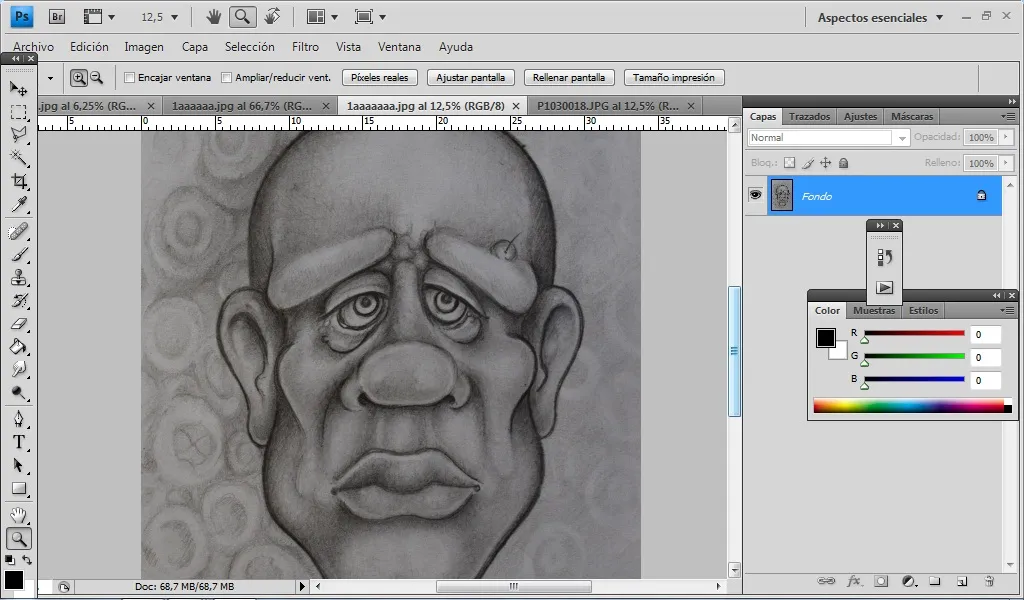Viewport: 1024px width, 600px height.
Task: Open the Actions panel play icon
Action: tap(884, 287)
